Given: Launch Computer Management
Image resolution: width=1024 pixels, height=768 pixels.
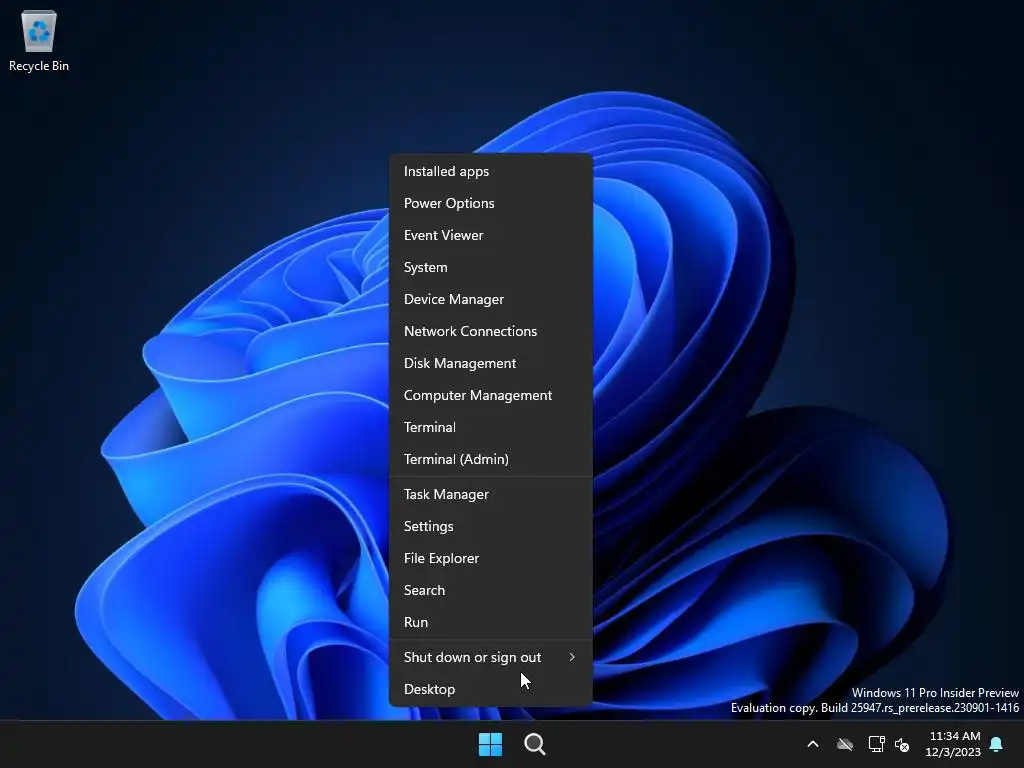Looking at the screenshot, I should click(x=490, y=395).
